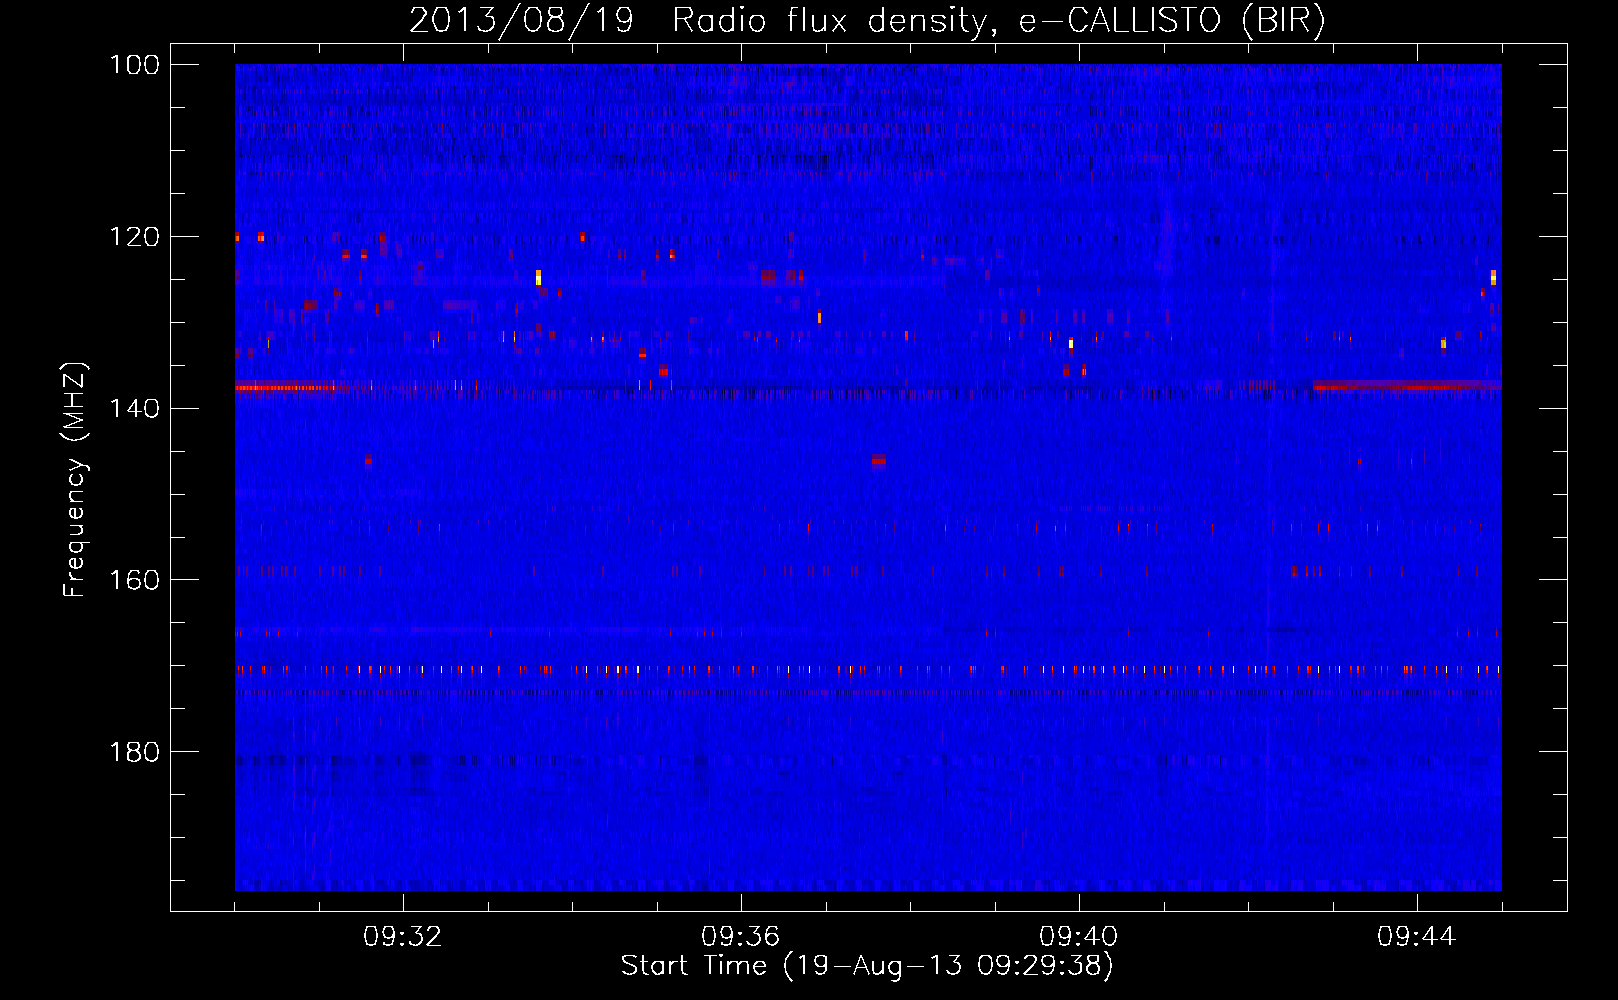1618x1000 pixels.
Task: Click the 180 frequency tick label
Action: (135, 752)
